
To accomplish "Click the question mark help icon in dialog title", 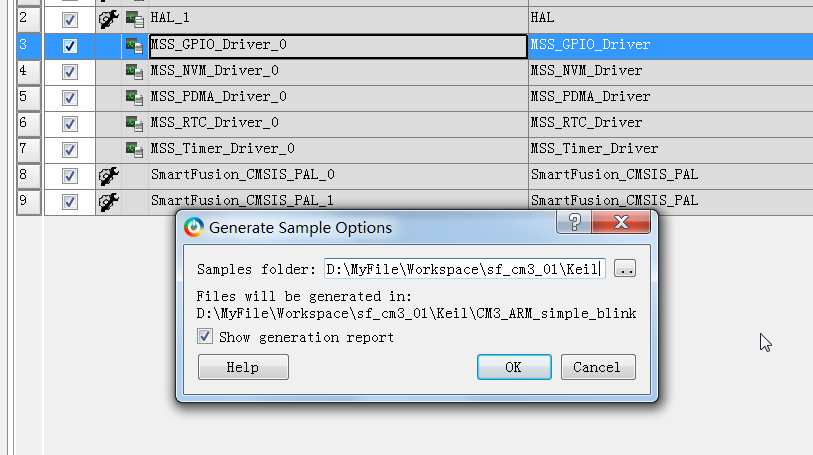I will click(x=574, y=222).
